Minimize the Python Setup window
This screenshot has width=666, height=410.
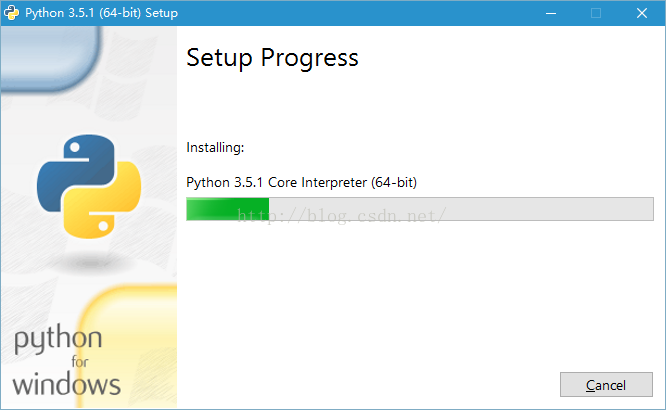click(551, 13)
